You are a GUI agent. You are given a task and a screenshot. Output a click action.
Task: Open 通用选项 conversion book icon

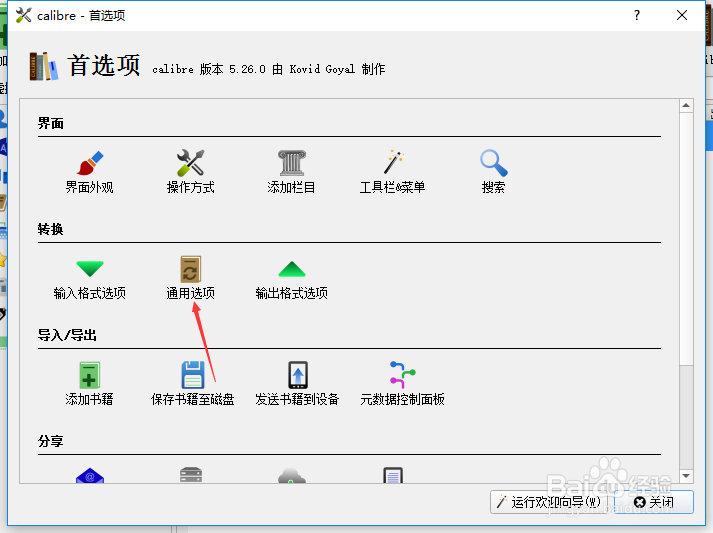click(191, 269)
